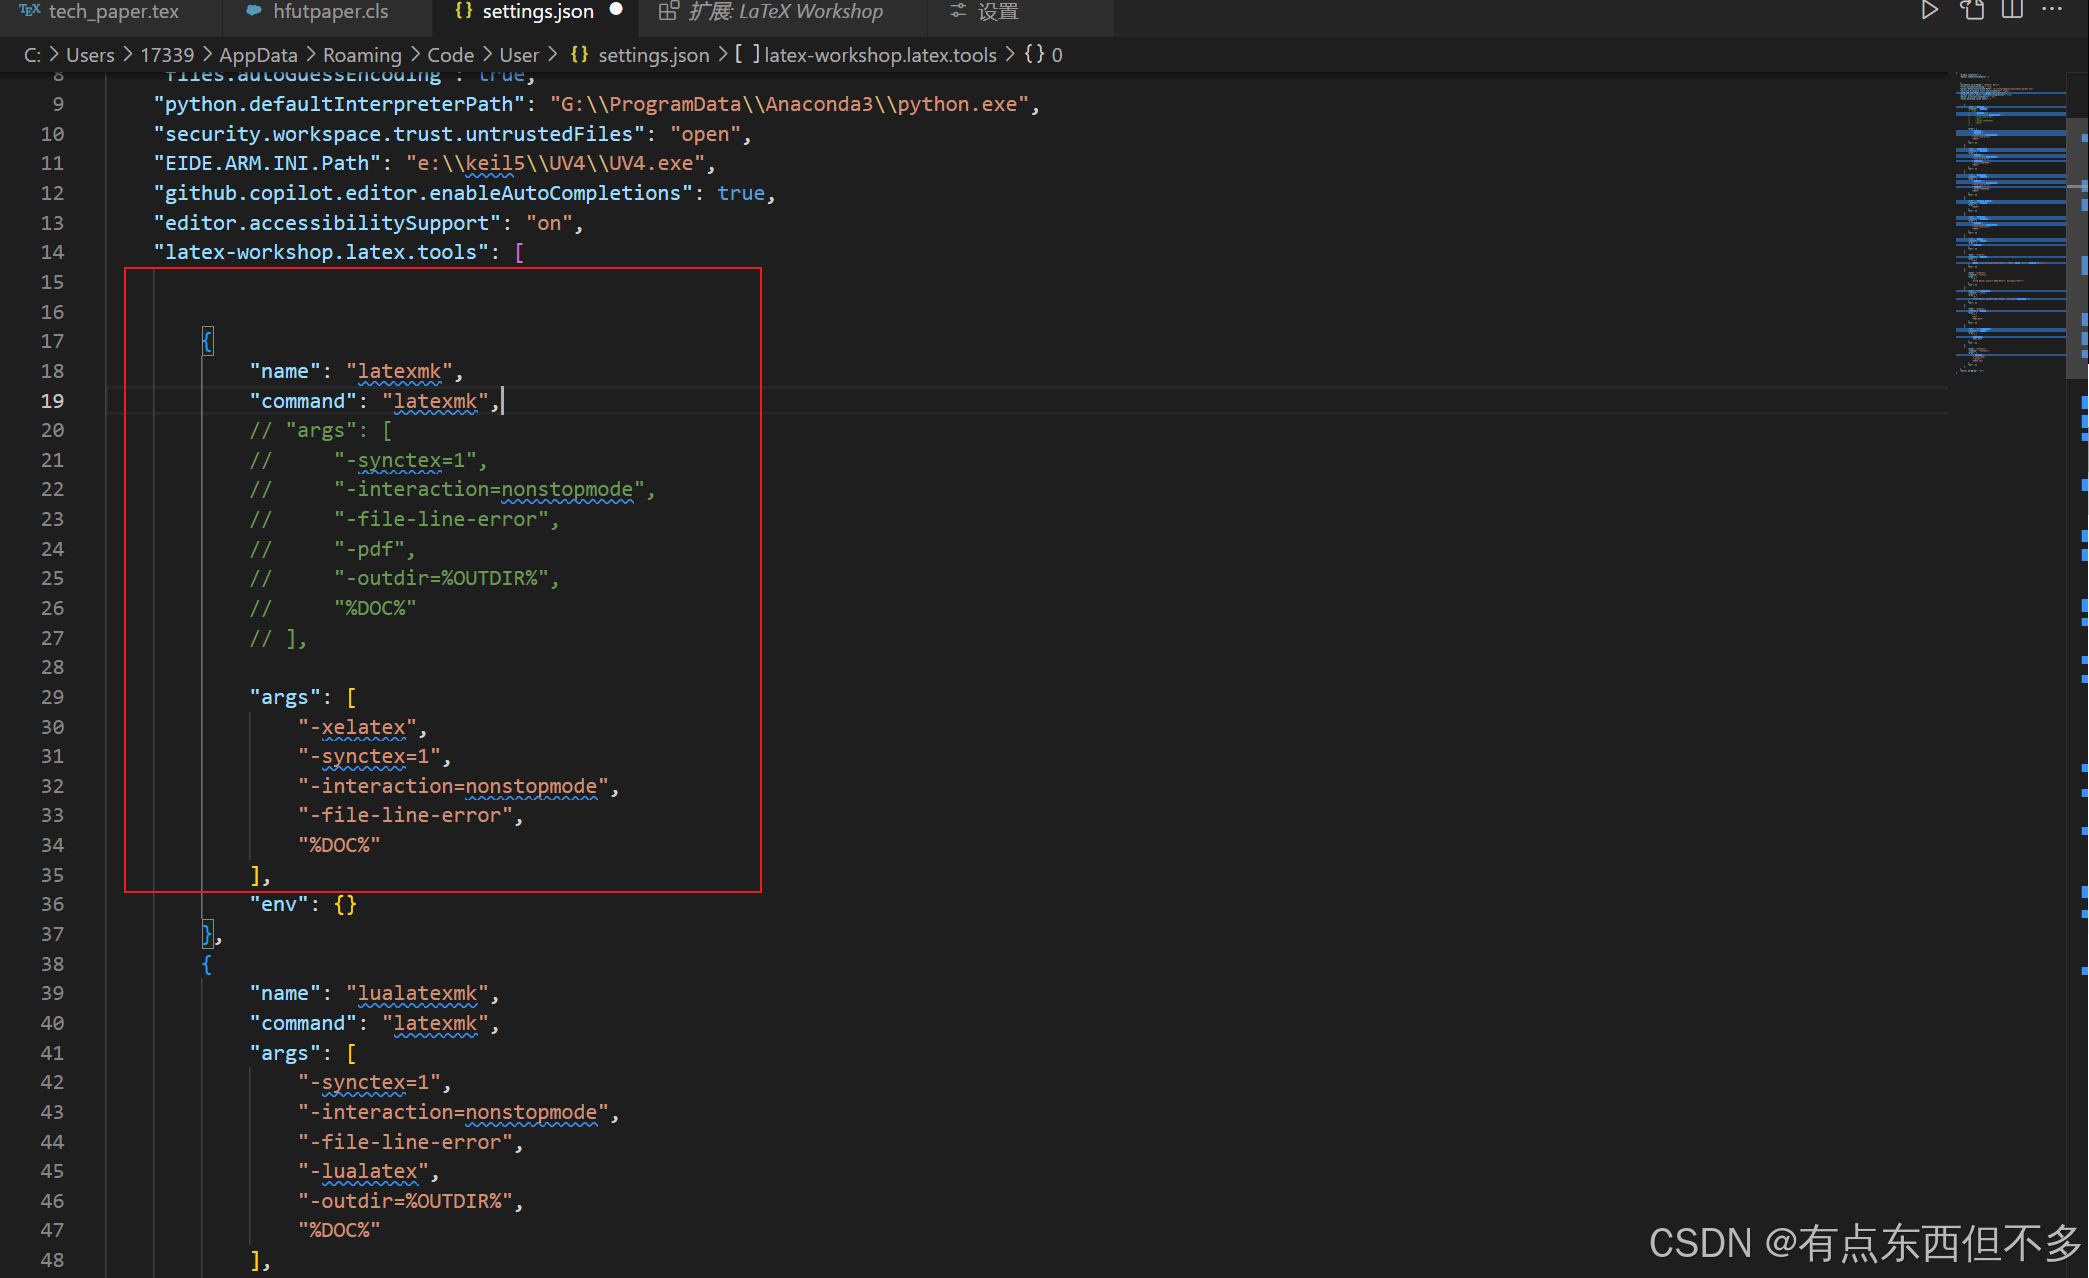Click the Users breadcrumb segment
The image size is (2089, 1278).
click(x=90, y=55)
